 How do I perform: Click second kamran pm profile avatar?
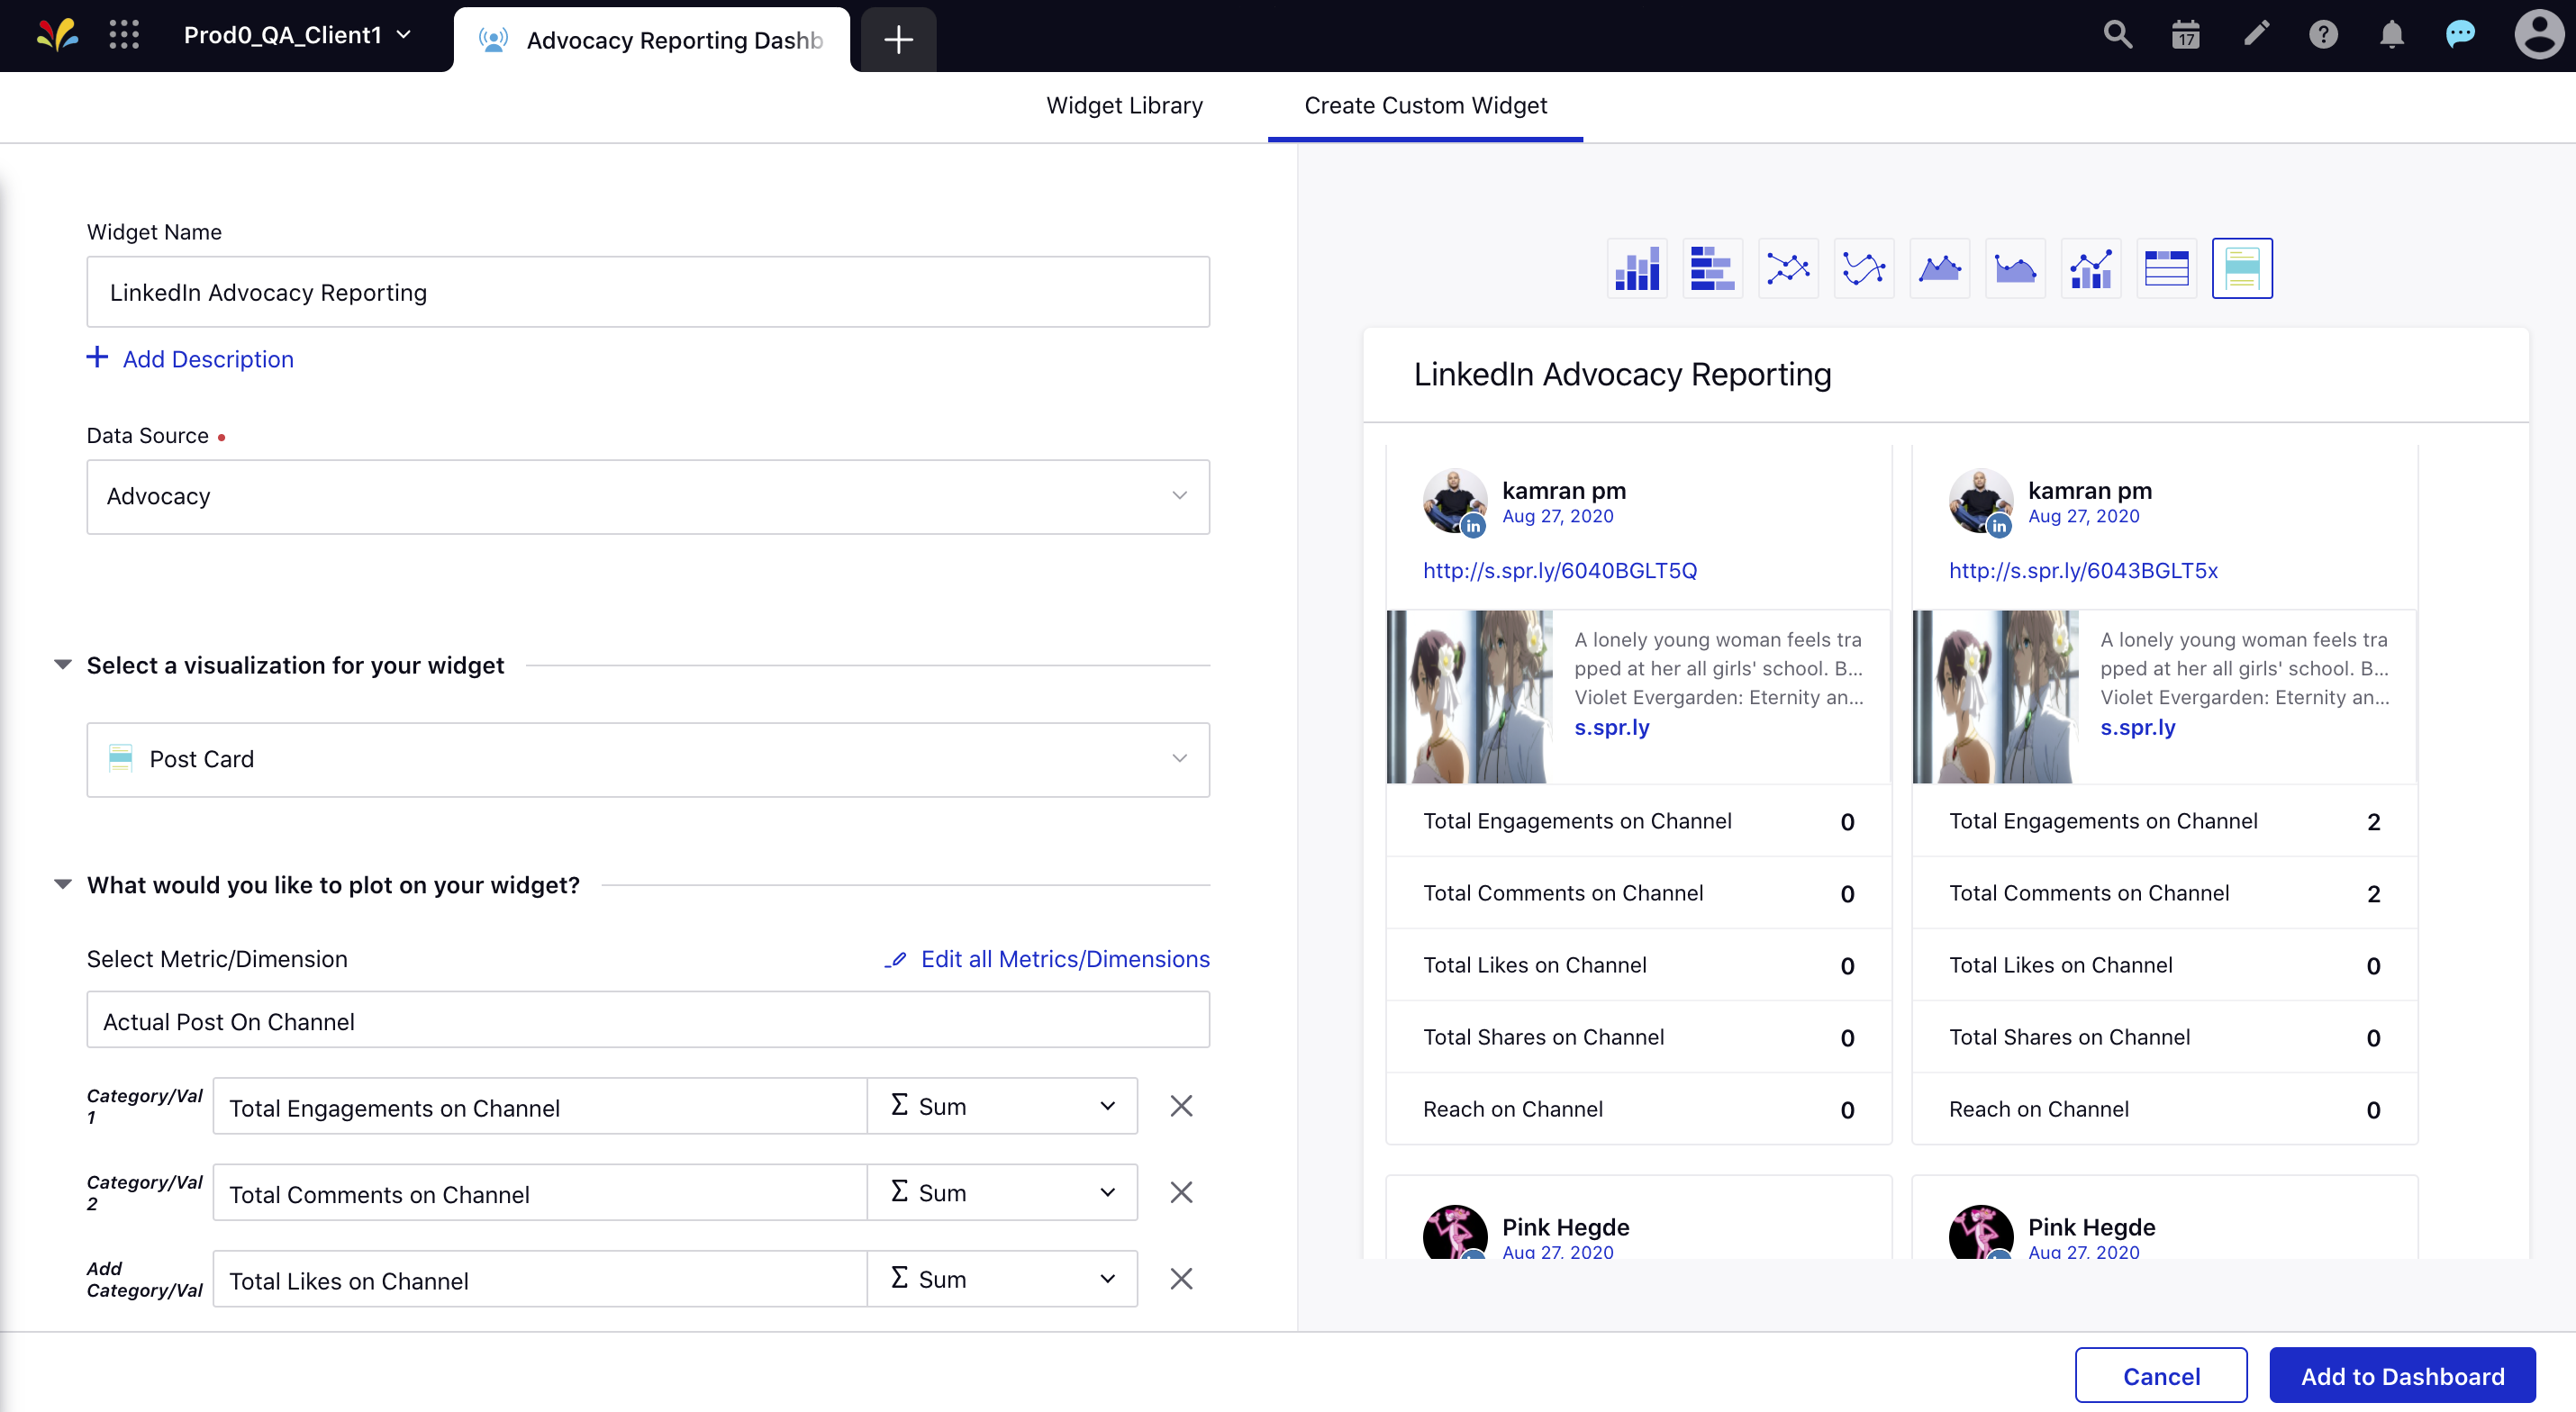tap(1980, 501)
